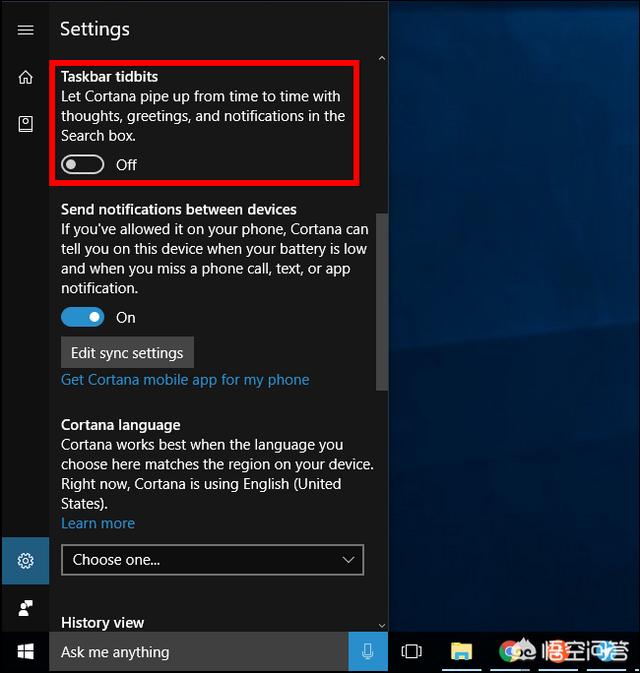Image resolution: width=640 pixels, height=673 pixels.
Task: Click the settings panel scrollbar thumb
Action: click(381, 300)
